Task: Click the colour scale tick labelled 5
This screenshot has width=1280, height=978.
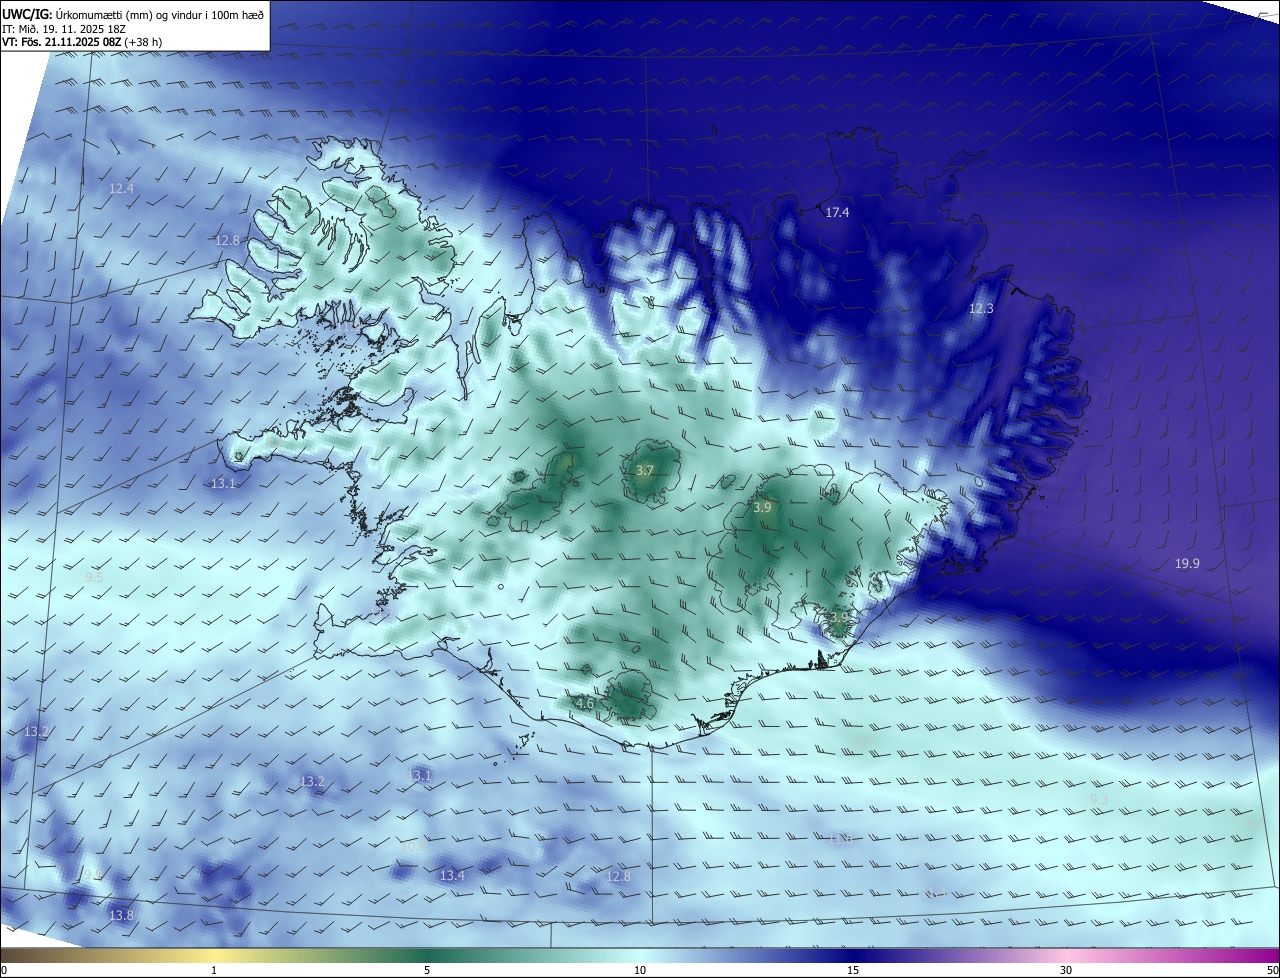Action: (427, 970)
